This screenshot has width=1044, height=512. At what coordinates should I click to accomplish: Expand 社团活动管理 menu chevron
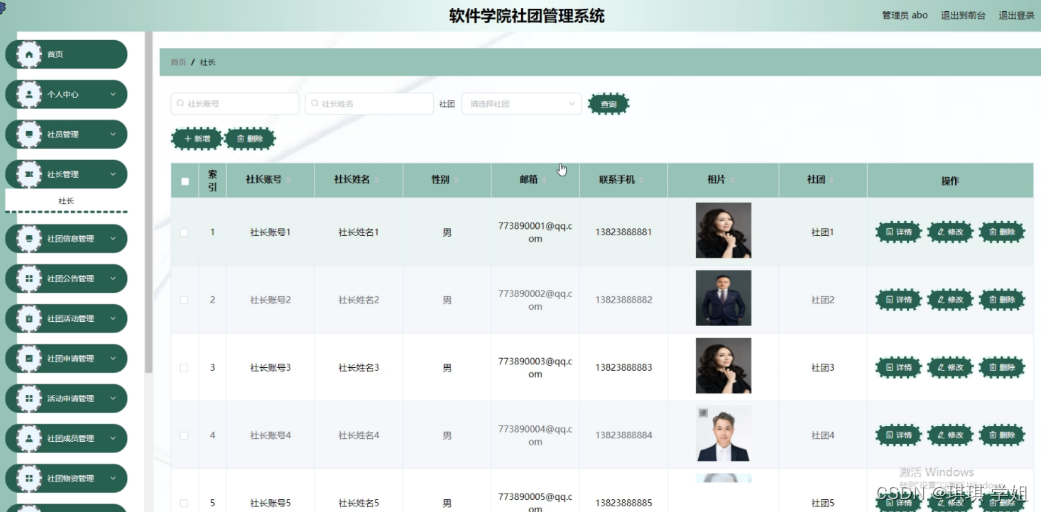[x=113, y=318]
